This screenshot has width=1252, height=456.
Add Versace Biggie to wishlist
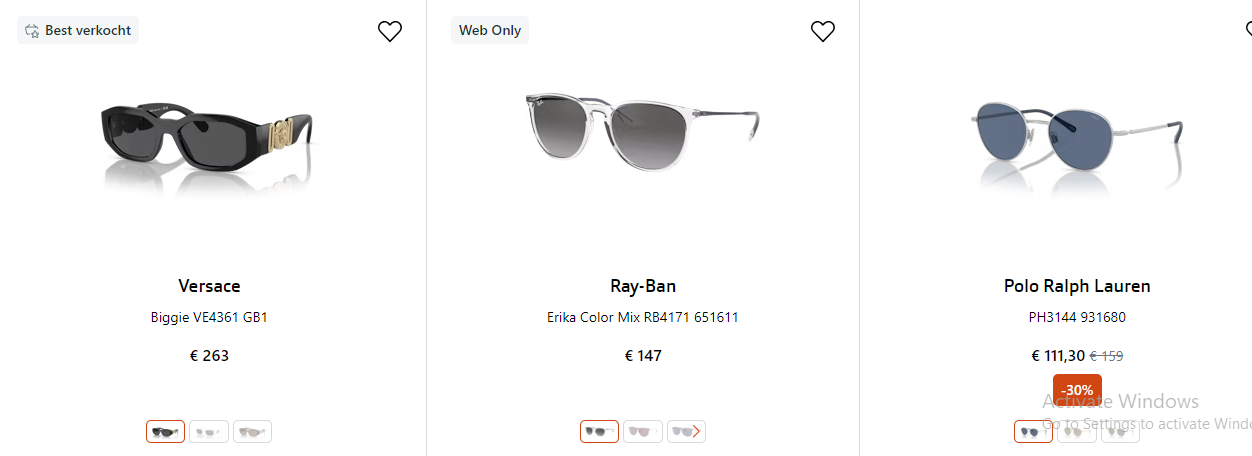[390, 32]
